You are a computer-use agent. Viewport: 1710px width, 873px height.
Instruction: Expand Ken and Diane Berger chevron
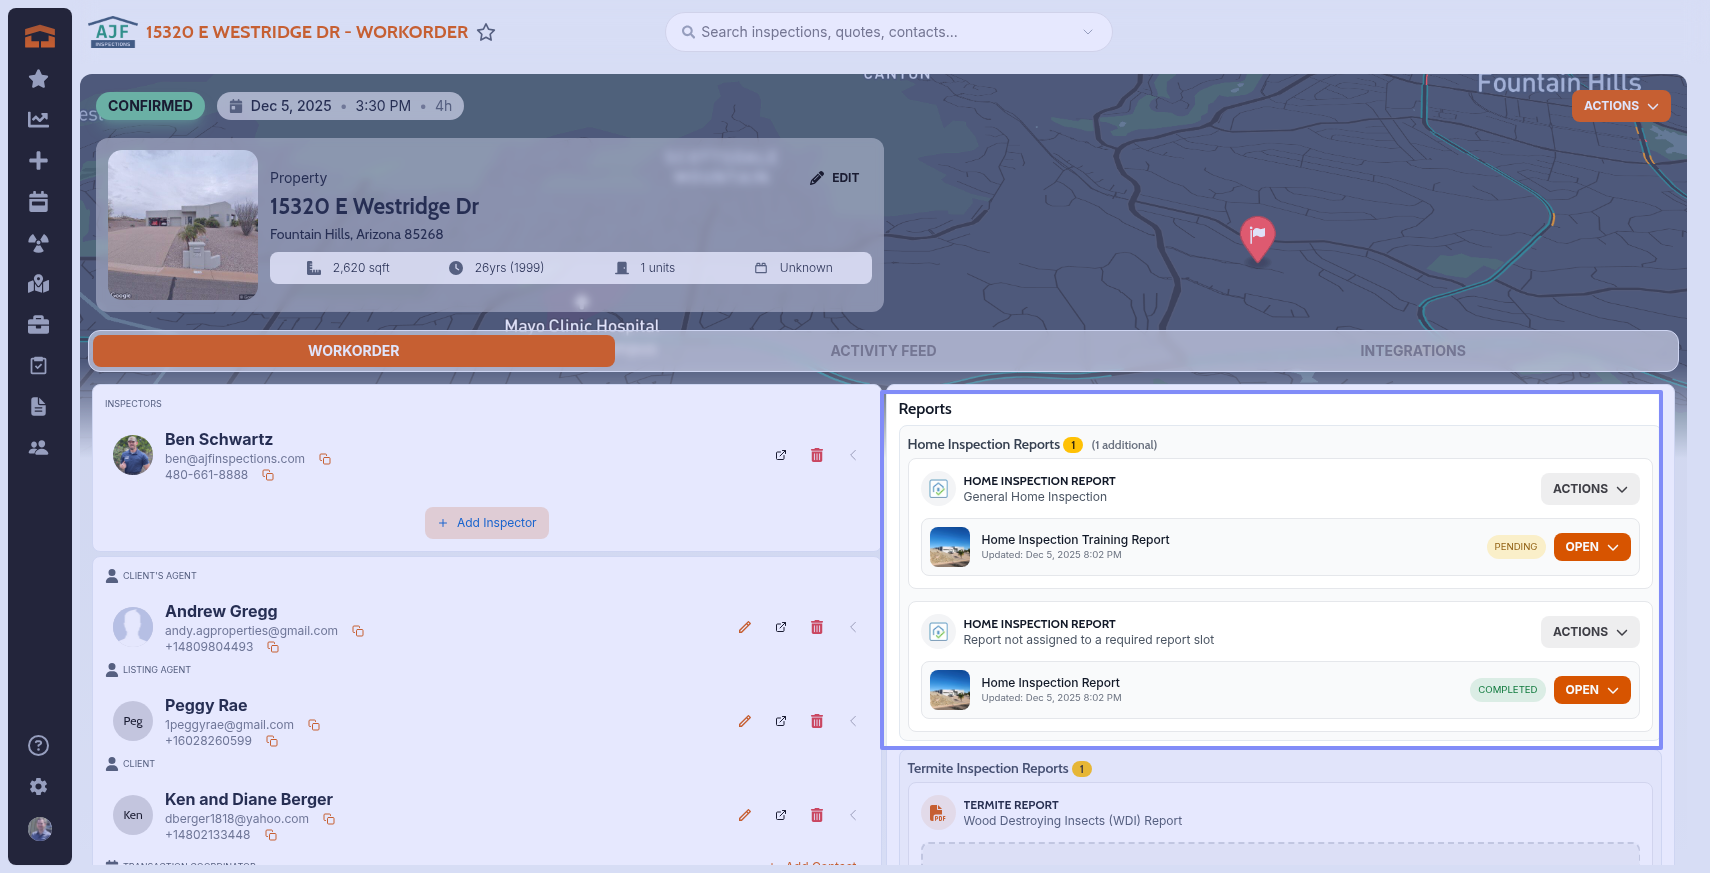pos(853,815)
